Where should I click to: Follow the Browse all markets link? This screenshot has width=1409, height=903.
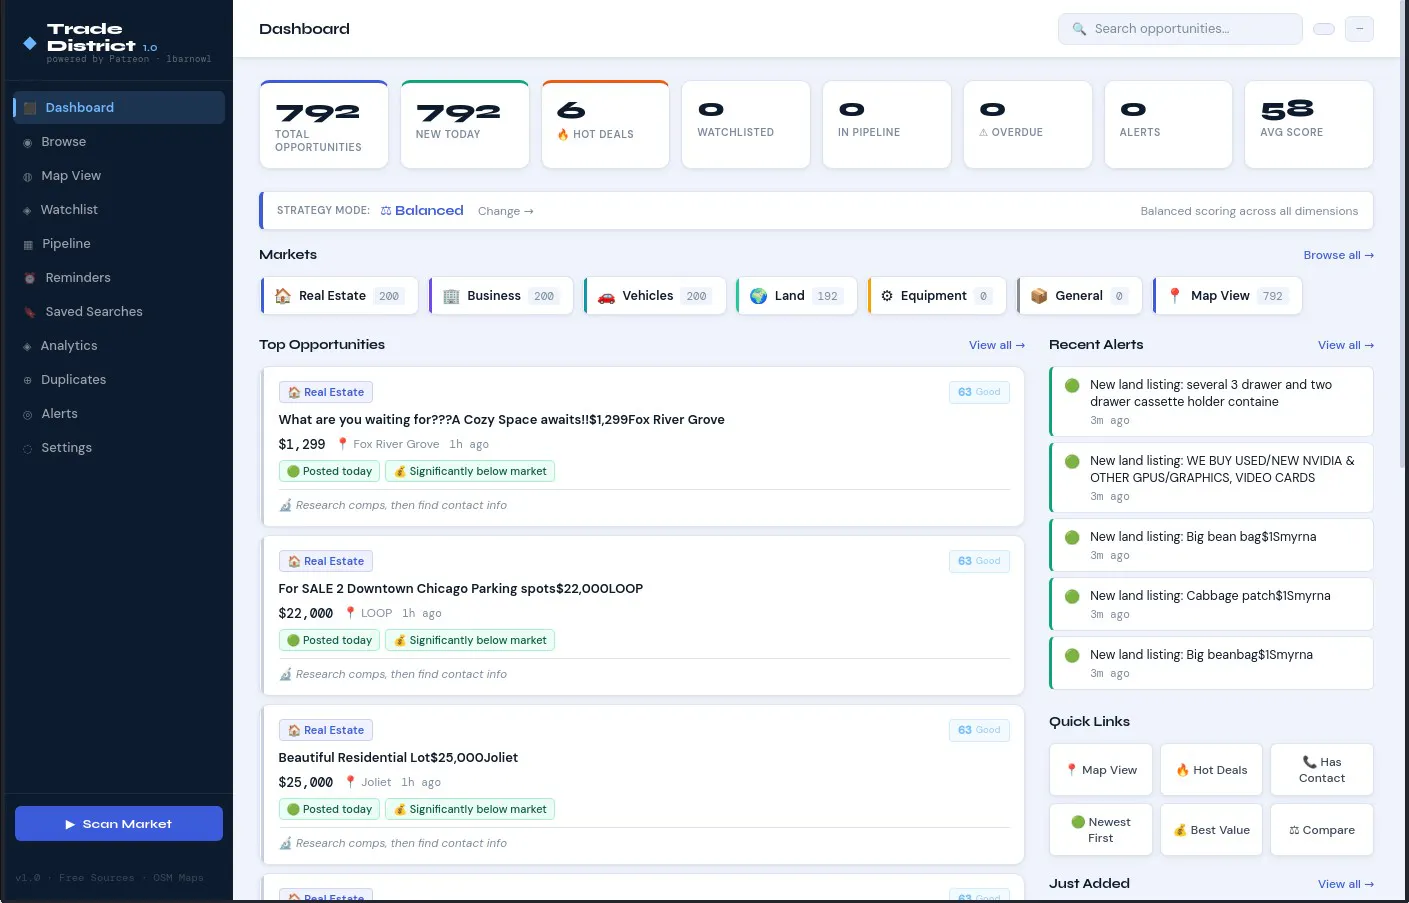pos(1338,255)
